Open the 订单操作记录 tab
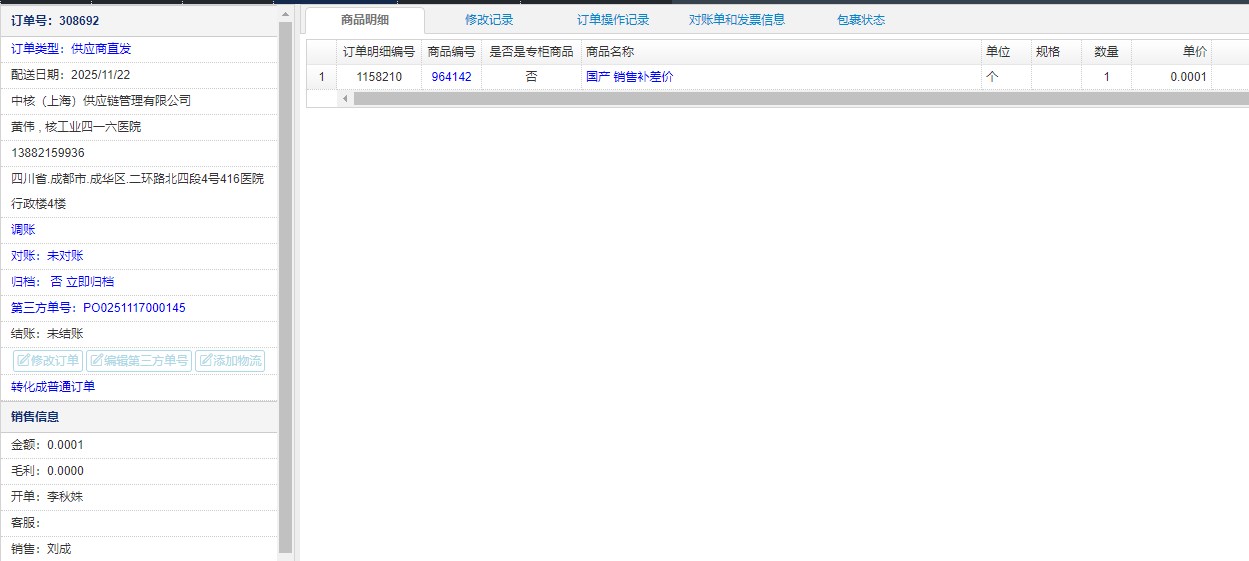The image size is (1249, 561). coord(613,20)
